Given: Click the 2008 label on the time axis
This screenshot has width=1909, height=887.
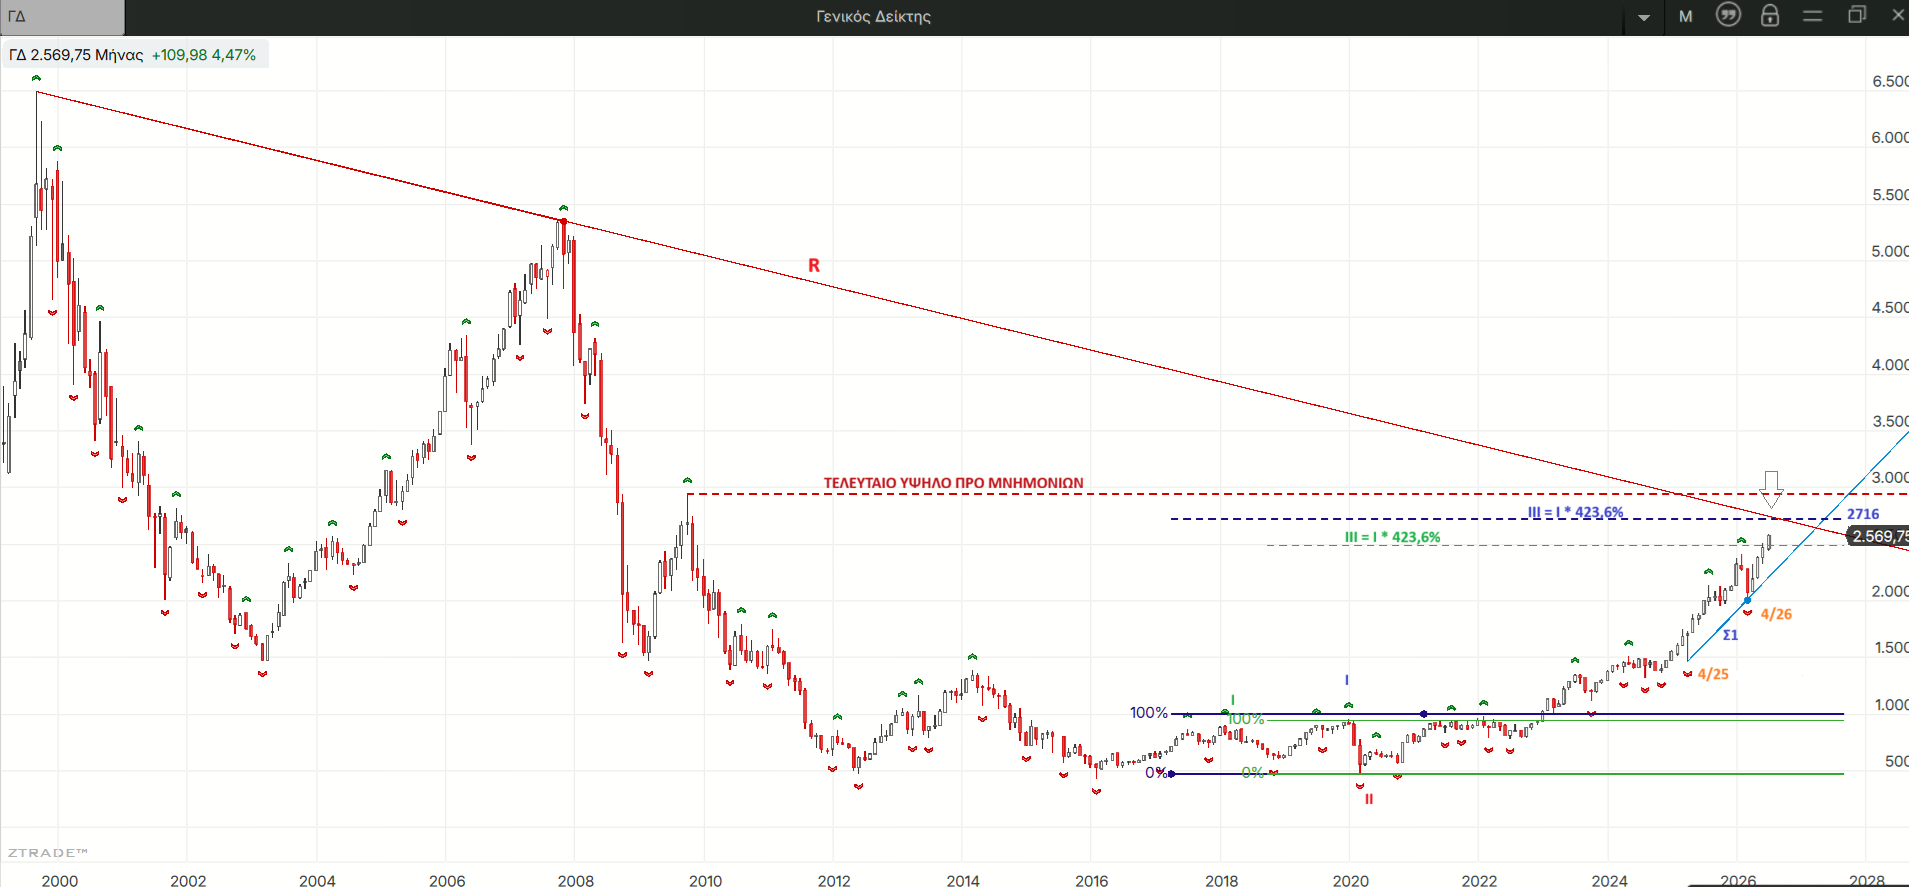Looking at the screenshot, I should click(576, 880).
